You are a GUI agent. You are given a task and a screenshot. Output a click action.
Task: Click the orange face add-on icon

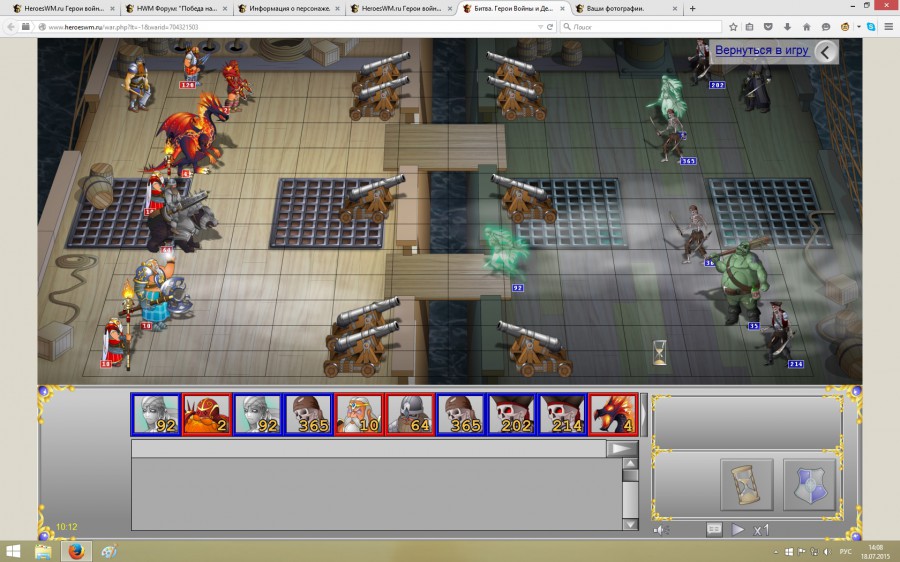[x=845, y=26]
